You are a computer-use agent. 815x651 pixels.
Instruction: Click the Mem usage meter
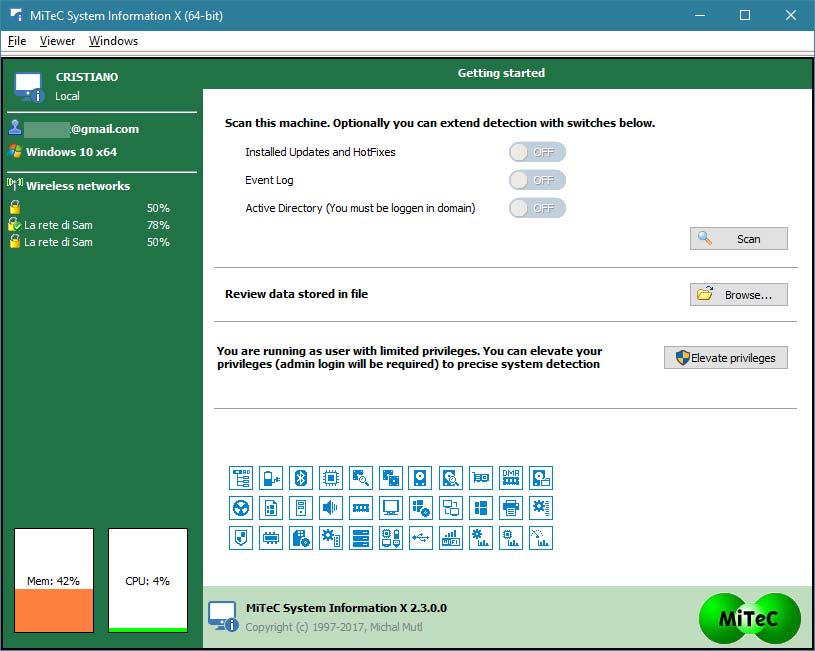[54, 580]
